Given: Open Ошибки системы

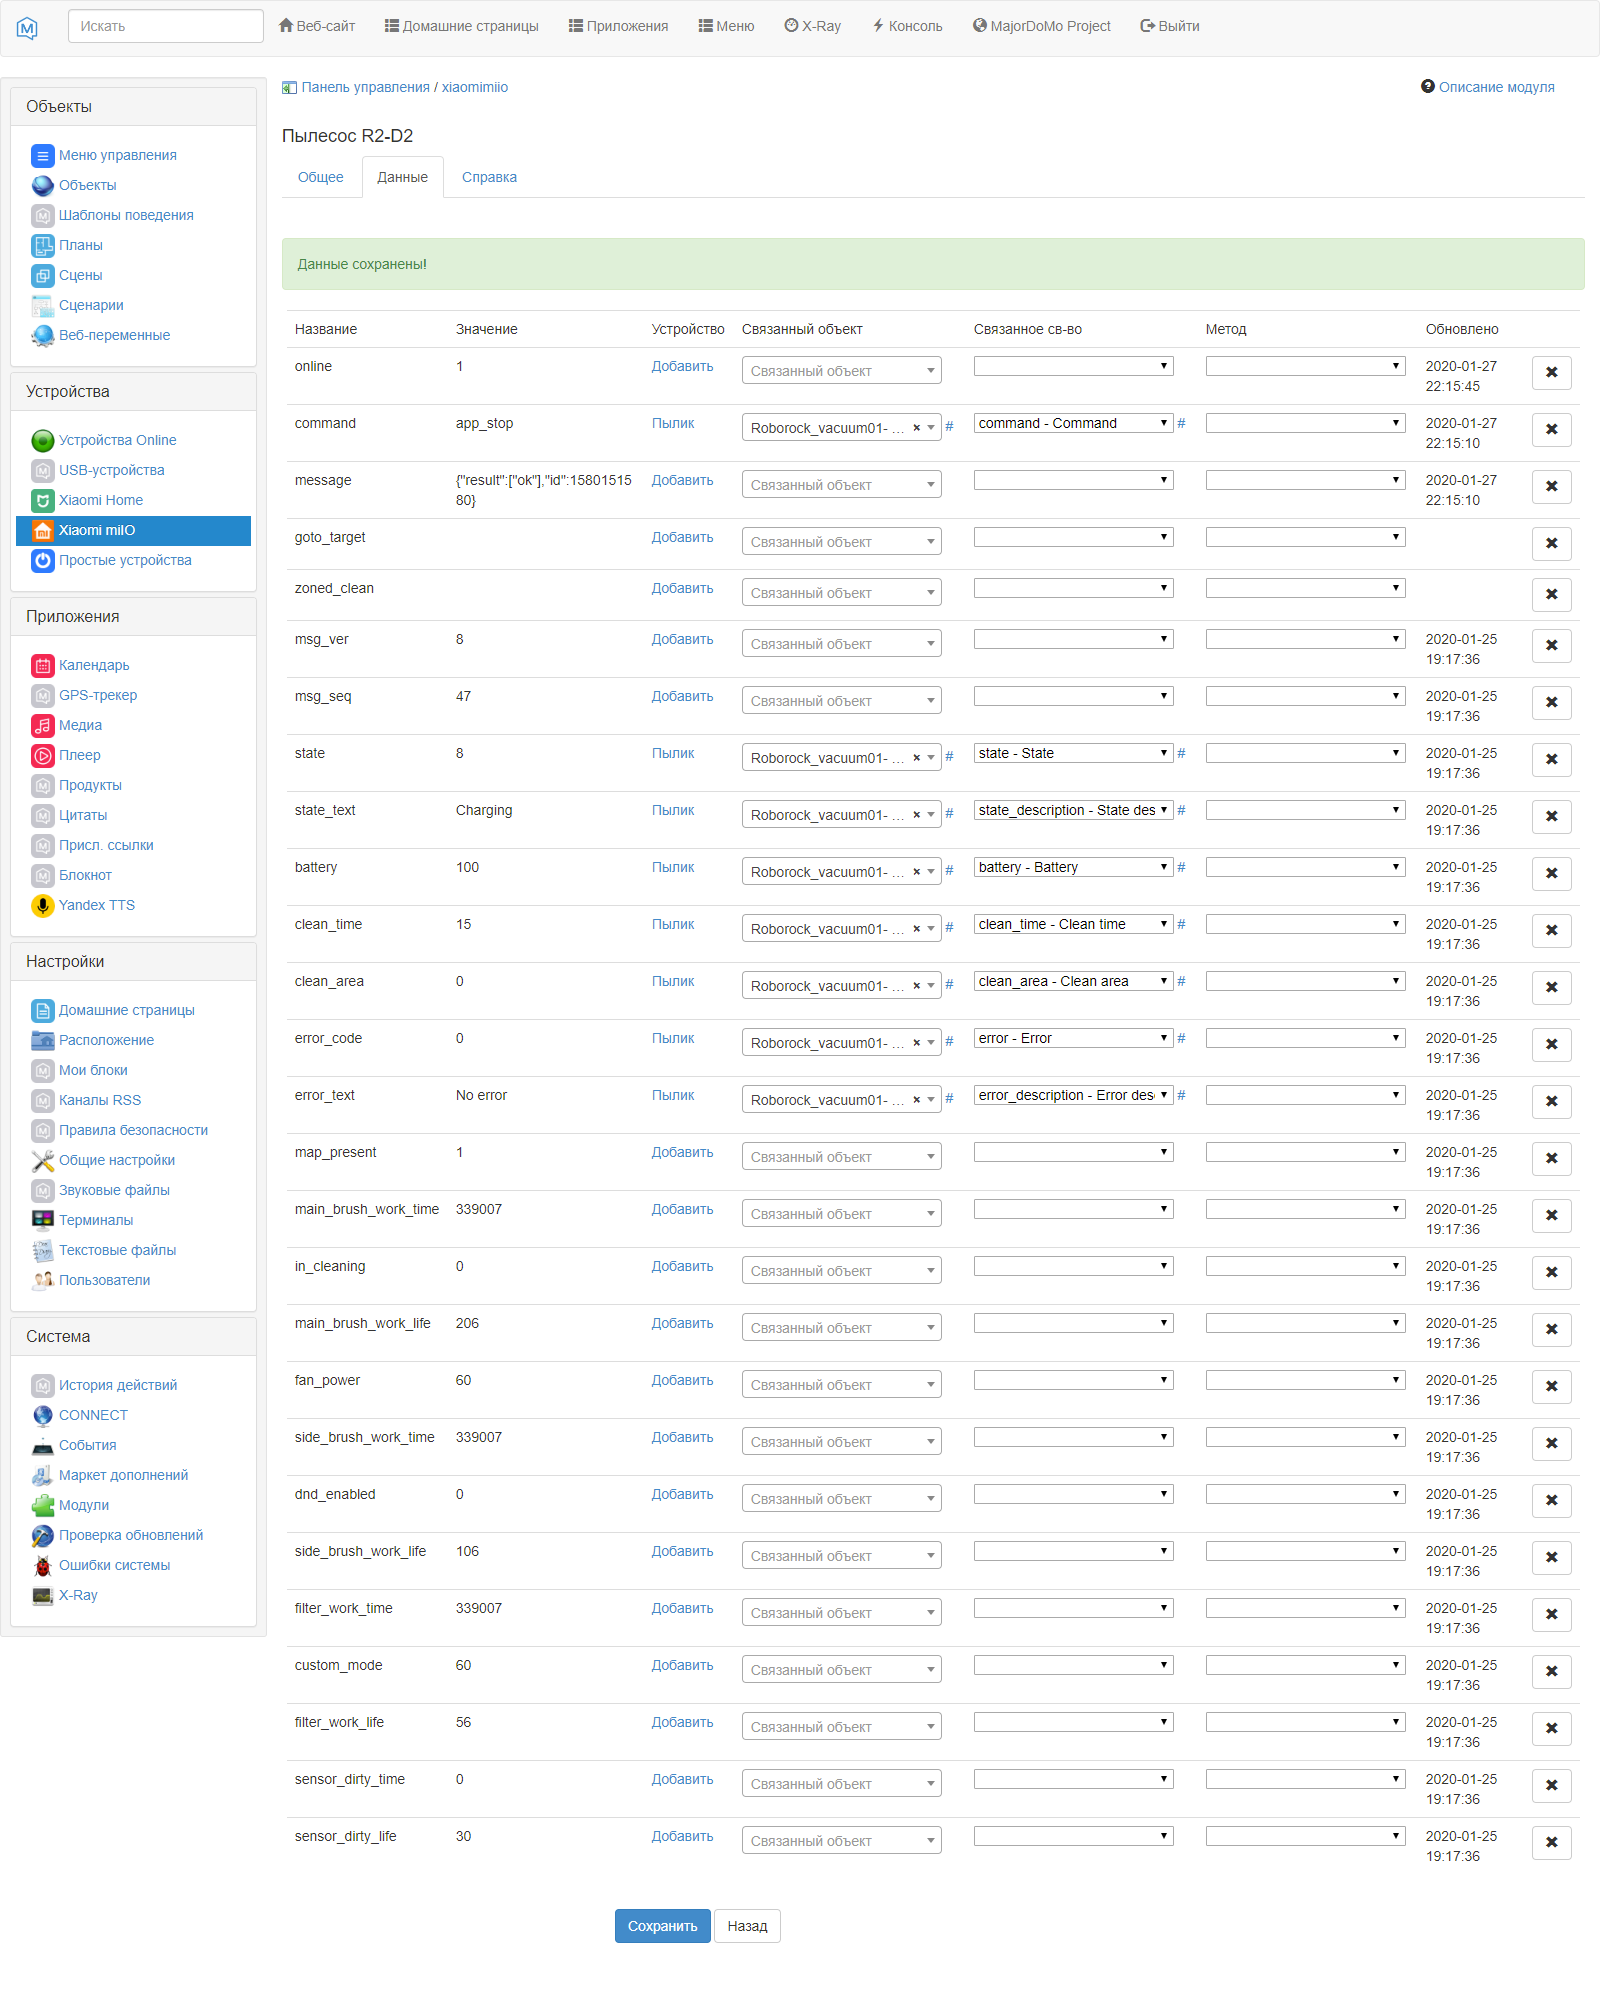Looking at the screenshot, I should point(115,1565).
